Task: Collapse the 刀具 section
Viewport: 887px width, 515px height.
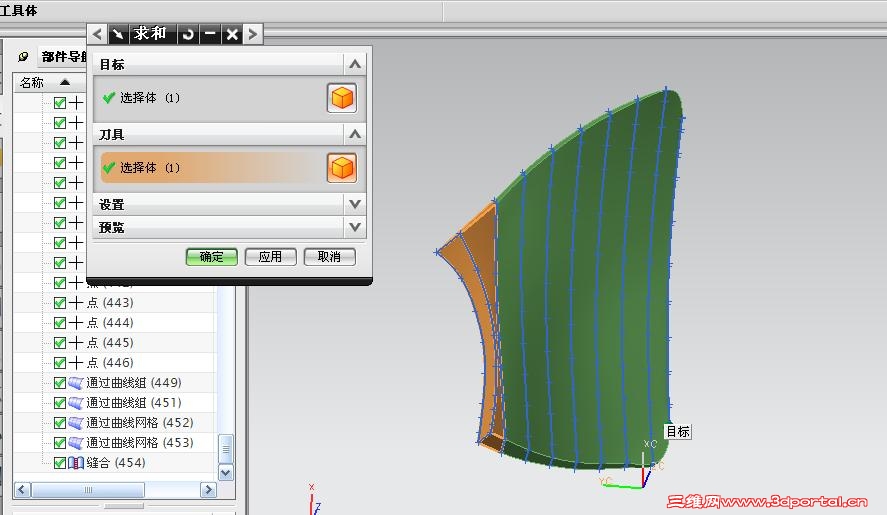Action: 355,134
